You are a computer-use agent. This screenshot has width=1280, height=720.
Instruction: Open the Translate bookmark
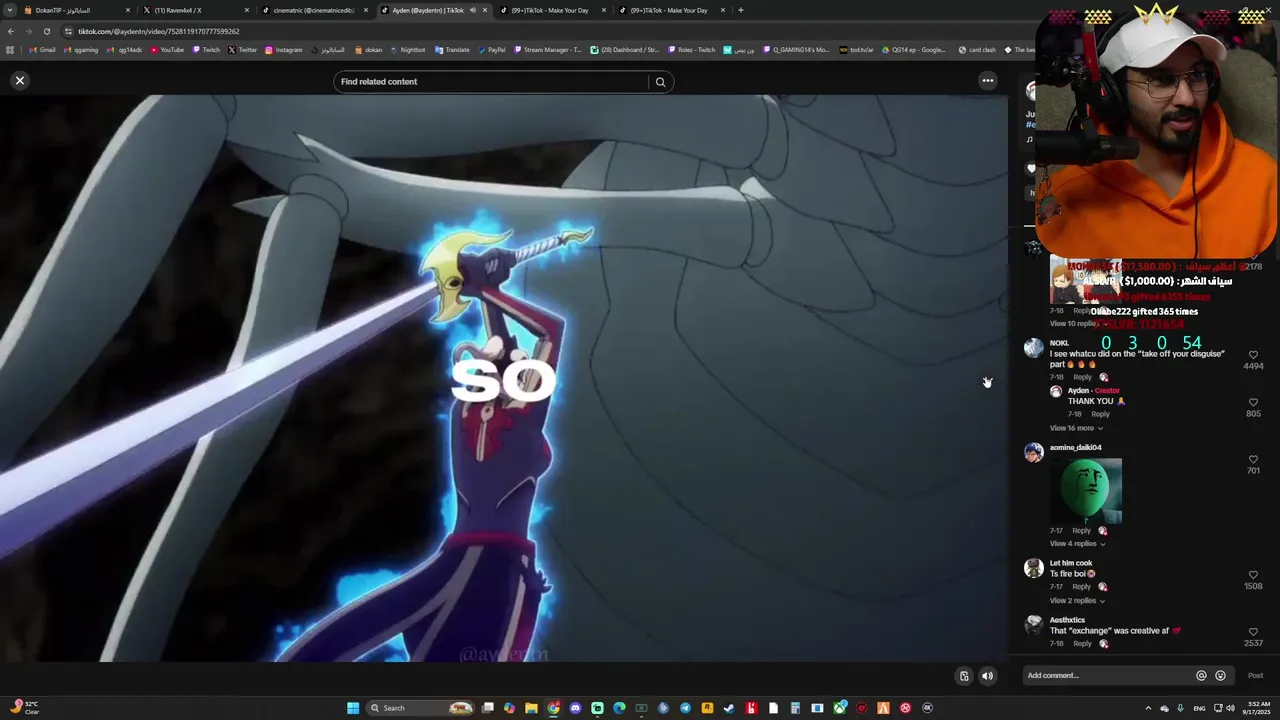452,50
